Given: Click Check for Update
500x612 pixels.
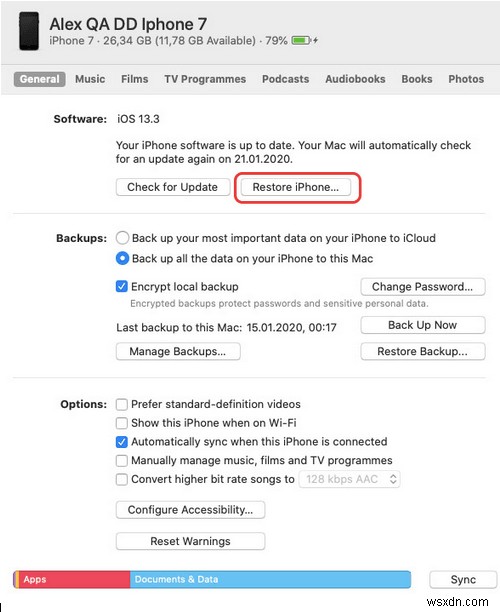Looking at the screenshot, I should (173, 187).
